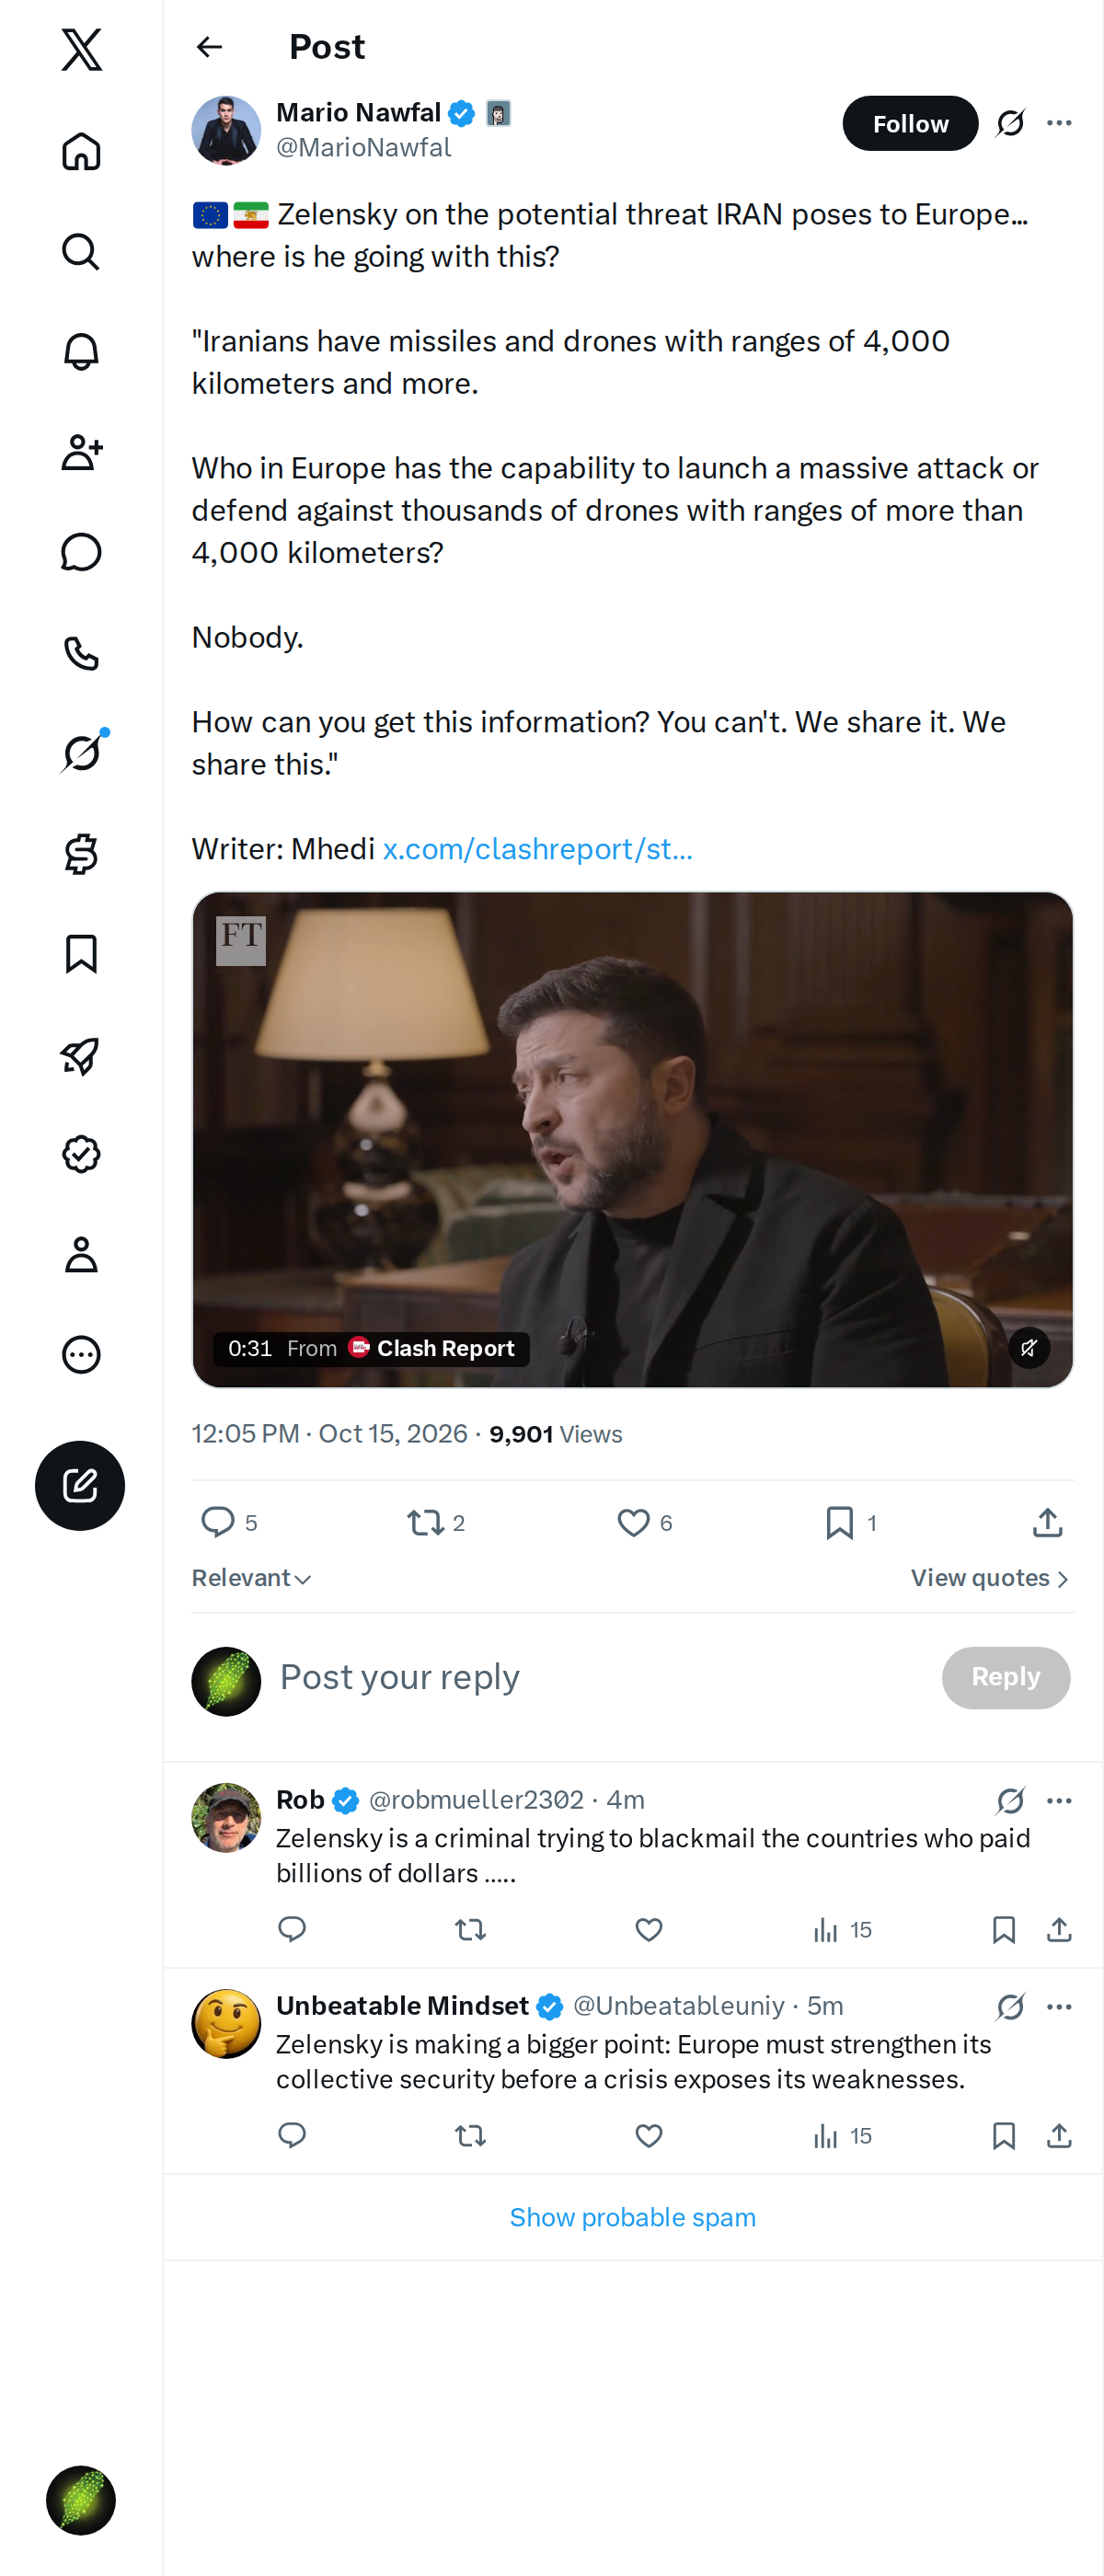Open Notifications bell in sidebar
Viewport: 1104px width, 2576px height.
pyautogui.click(x=81, y=352)
